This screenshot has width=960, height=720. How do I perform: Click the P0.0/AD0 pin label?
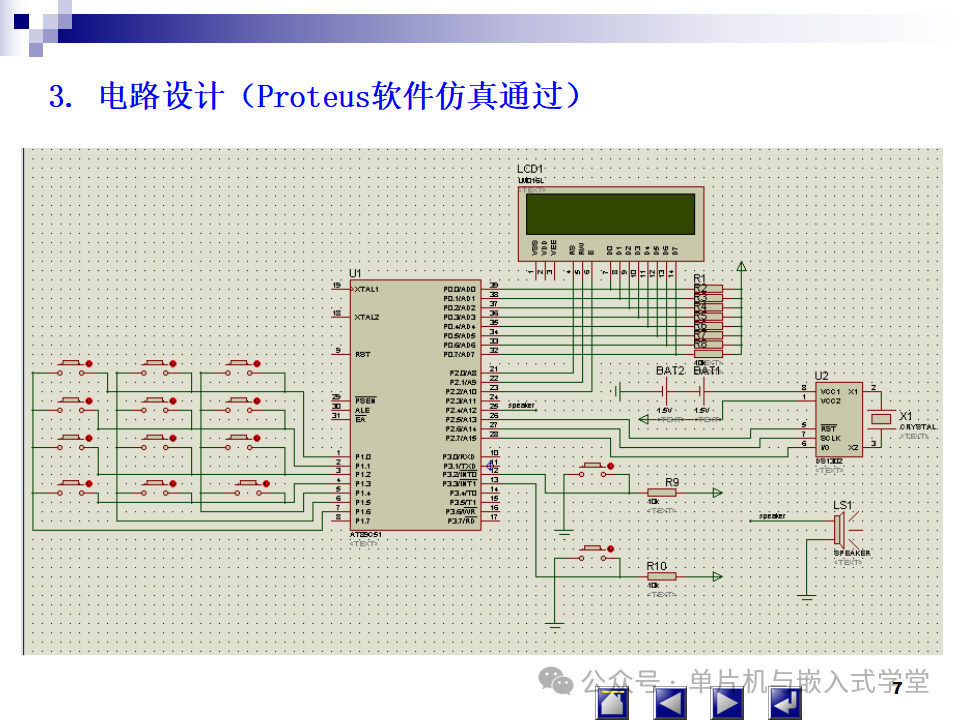[x=459, y=289]
